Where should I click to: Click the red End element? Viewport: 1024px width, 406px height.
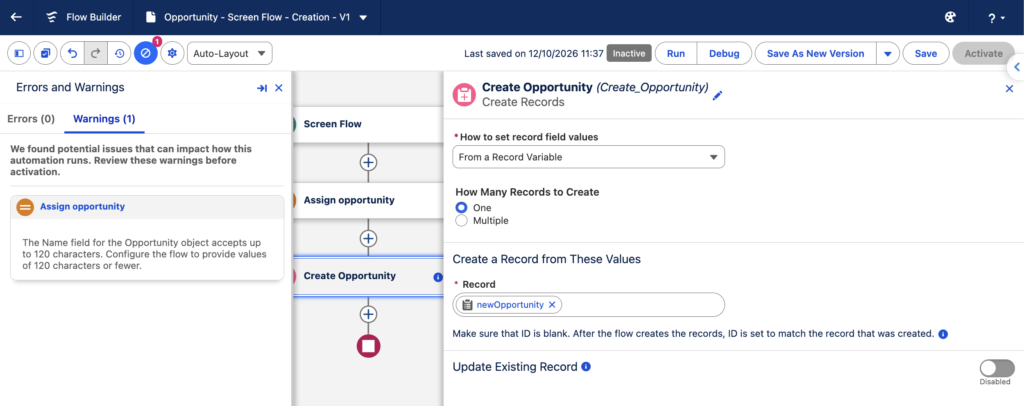tap(368, 346)
